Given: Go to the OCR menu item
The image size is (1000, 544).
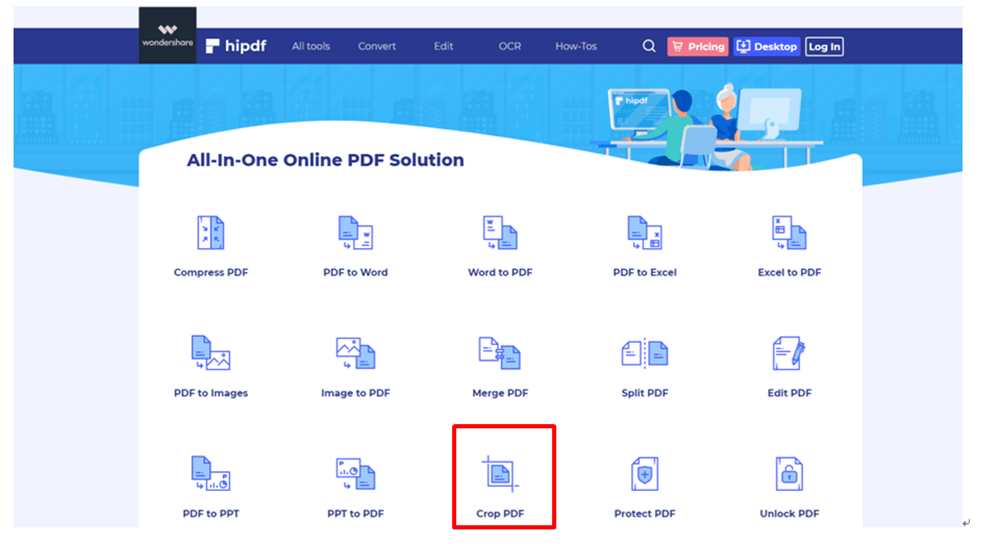Looking at the screenshot, I should [510, 46].
